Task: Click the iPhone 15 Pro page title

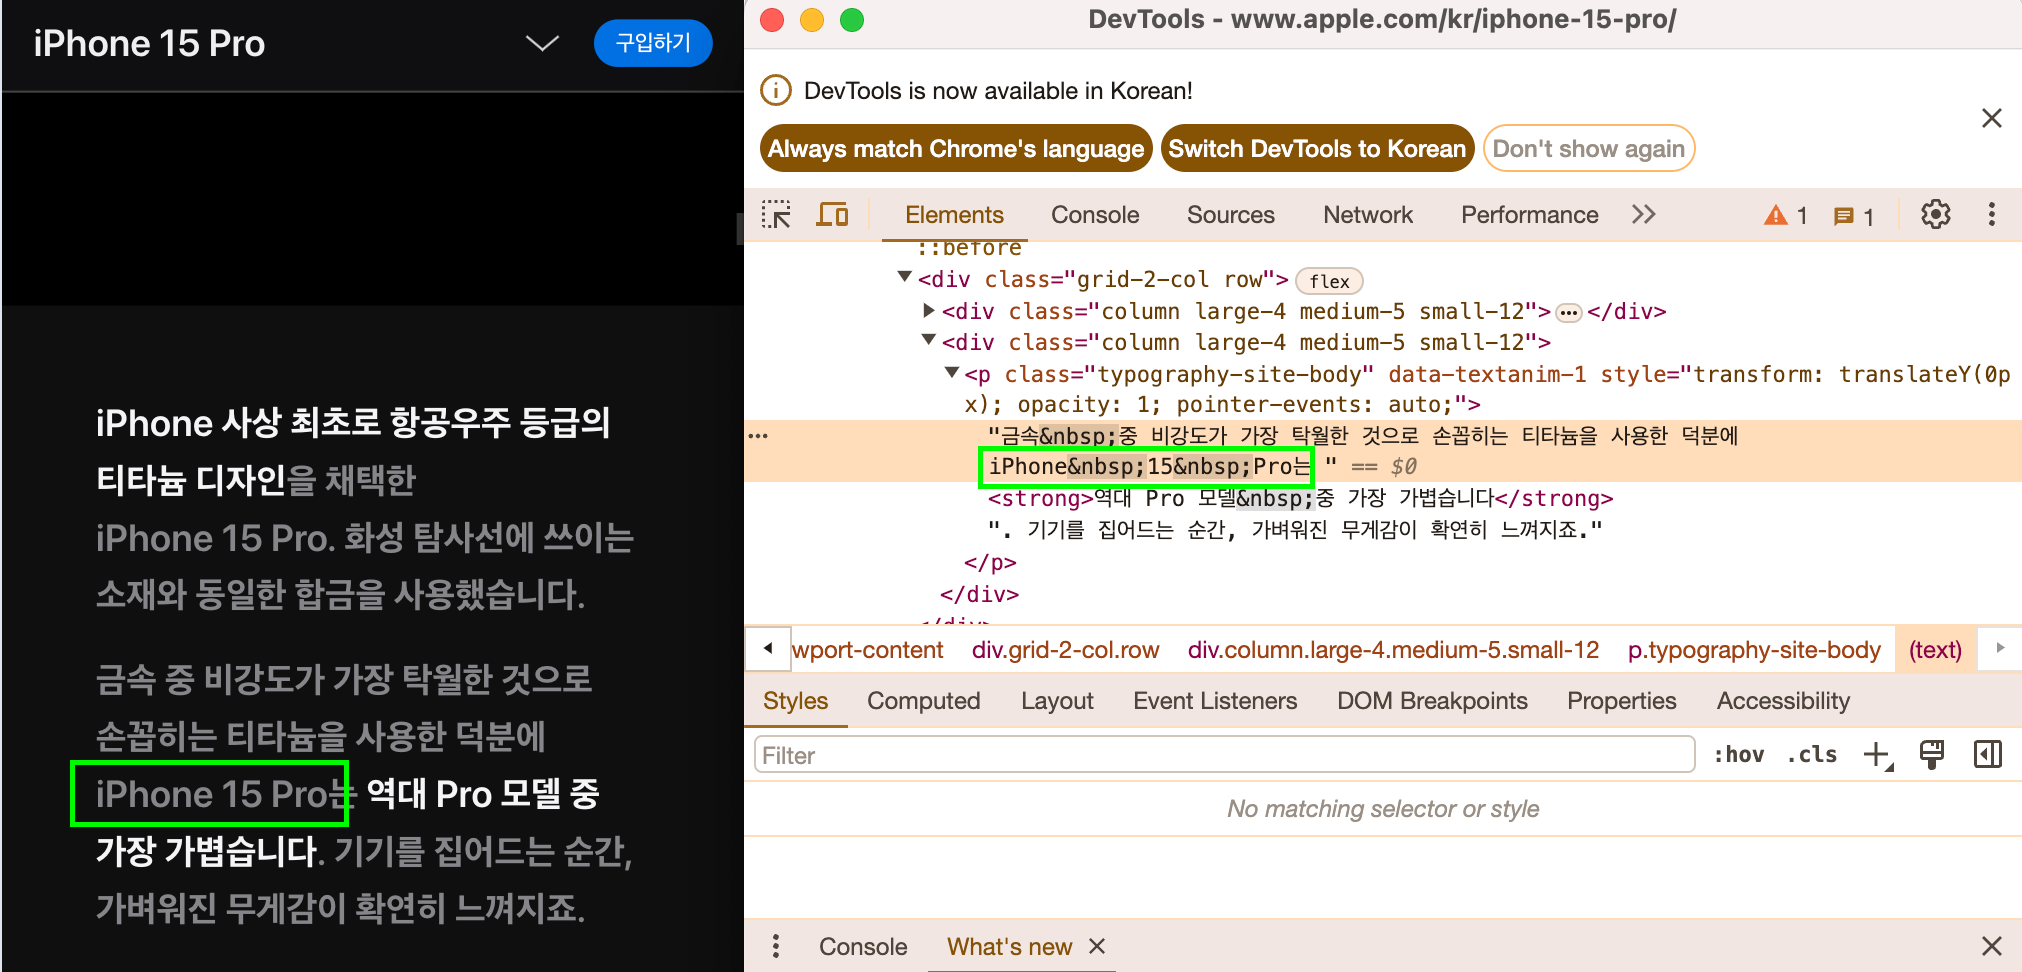Action: click(x=149, y=43)
